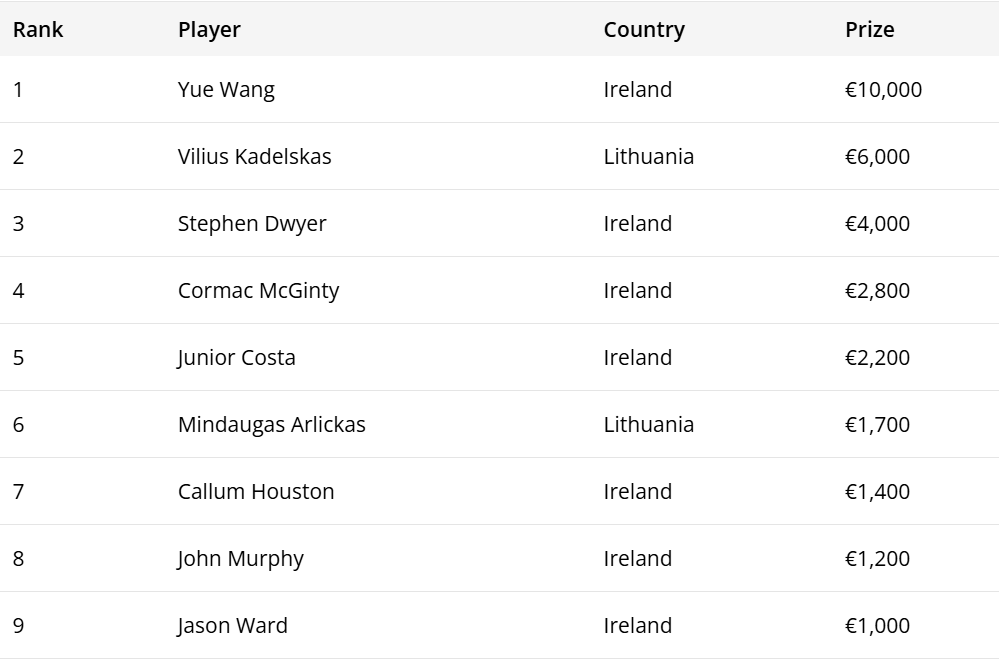The height and width of the screenshot is (667, 999).
Task: Select Callum Houston's name cell
Action: coord(256,492)
